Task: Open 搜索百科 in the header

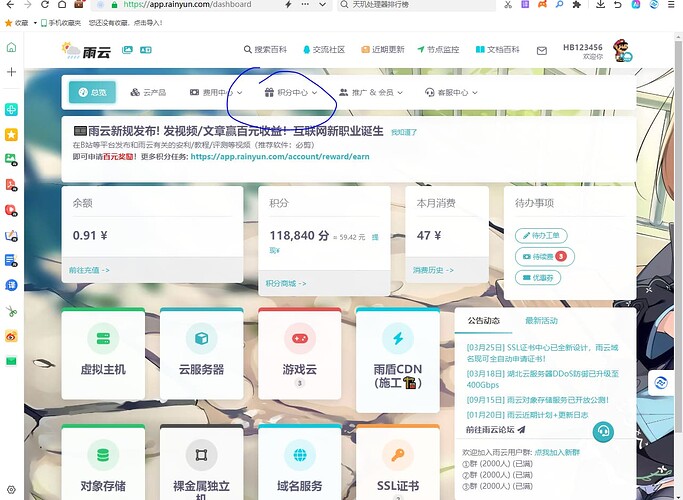Action: pyautogui.click(x=265, y=50)
